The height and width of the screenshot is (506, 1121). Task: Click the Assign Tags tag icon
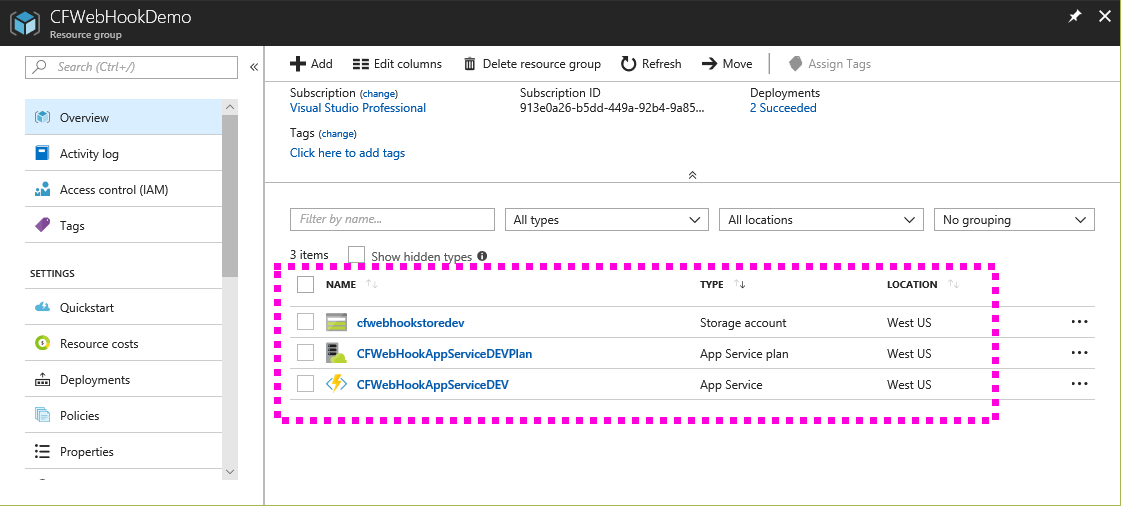796,64
